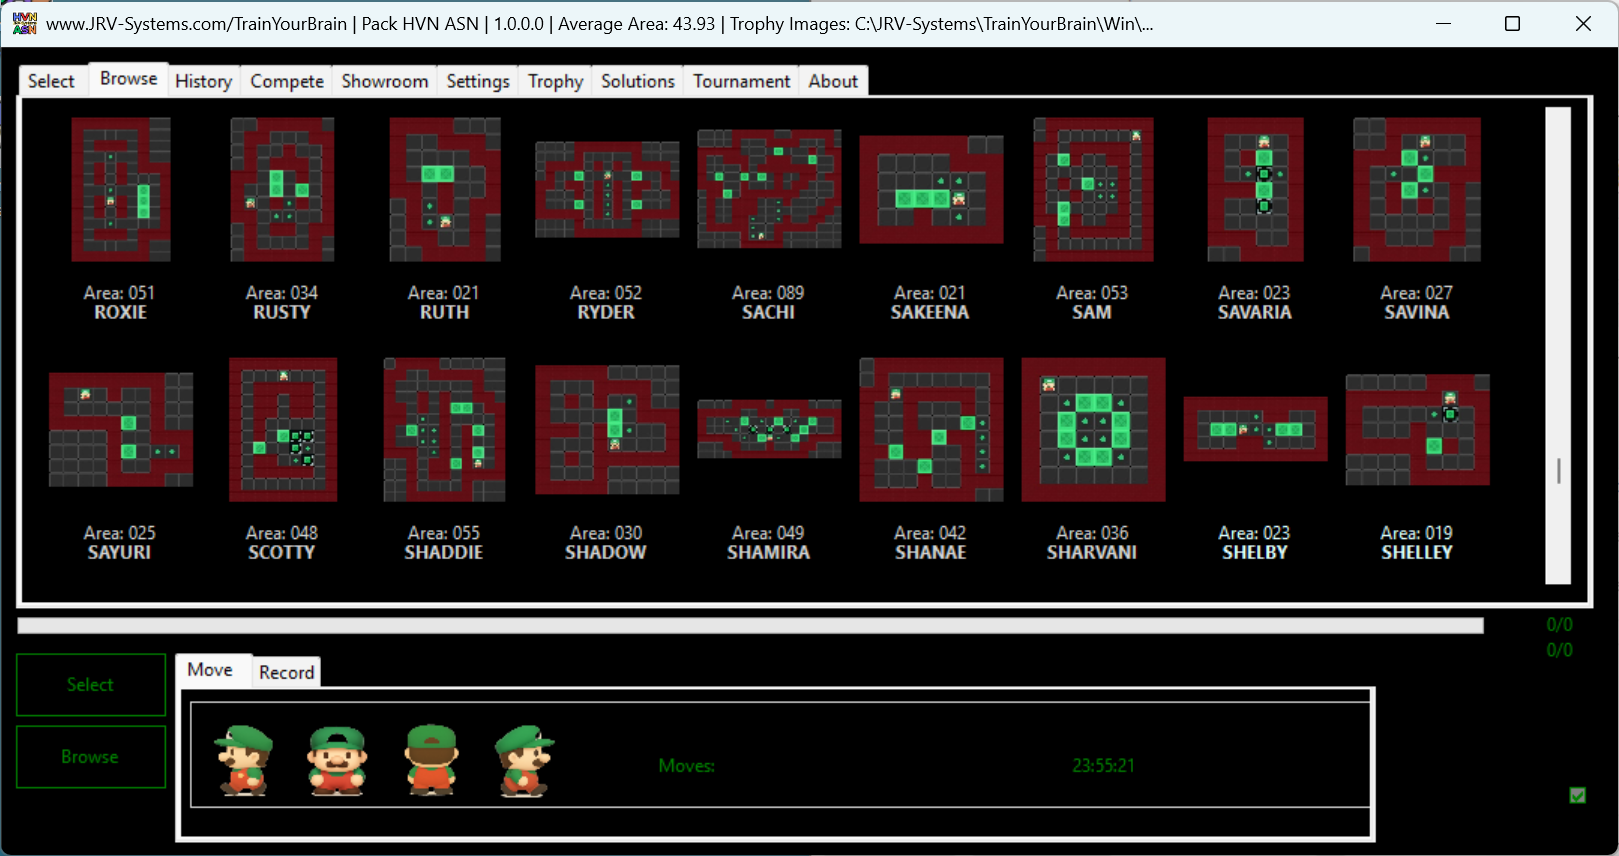Click the 23:55:21 timer text
Viewport: 1619px width, 856px height.
(x=1104, y=766)
